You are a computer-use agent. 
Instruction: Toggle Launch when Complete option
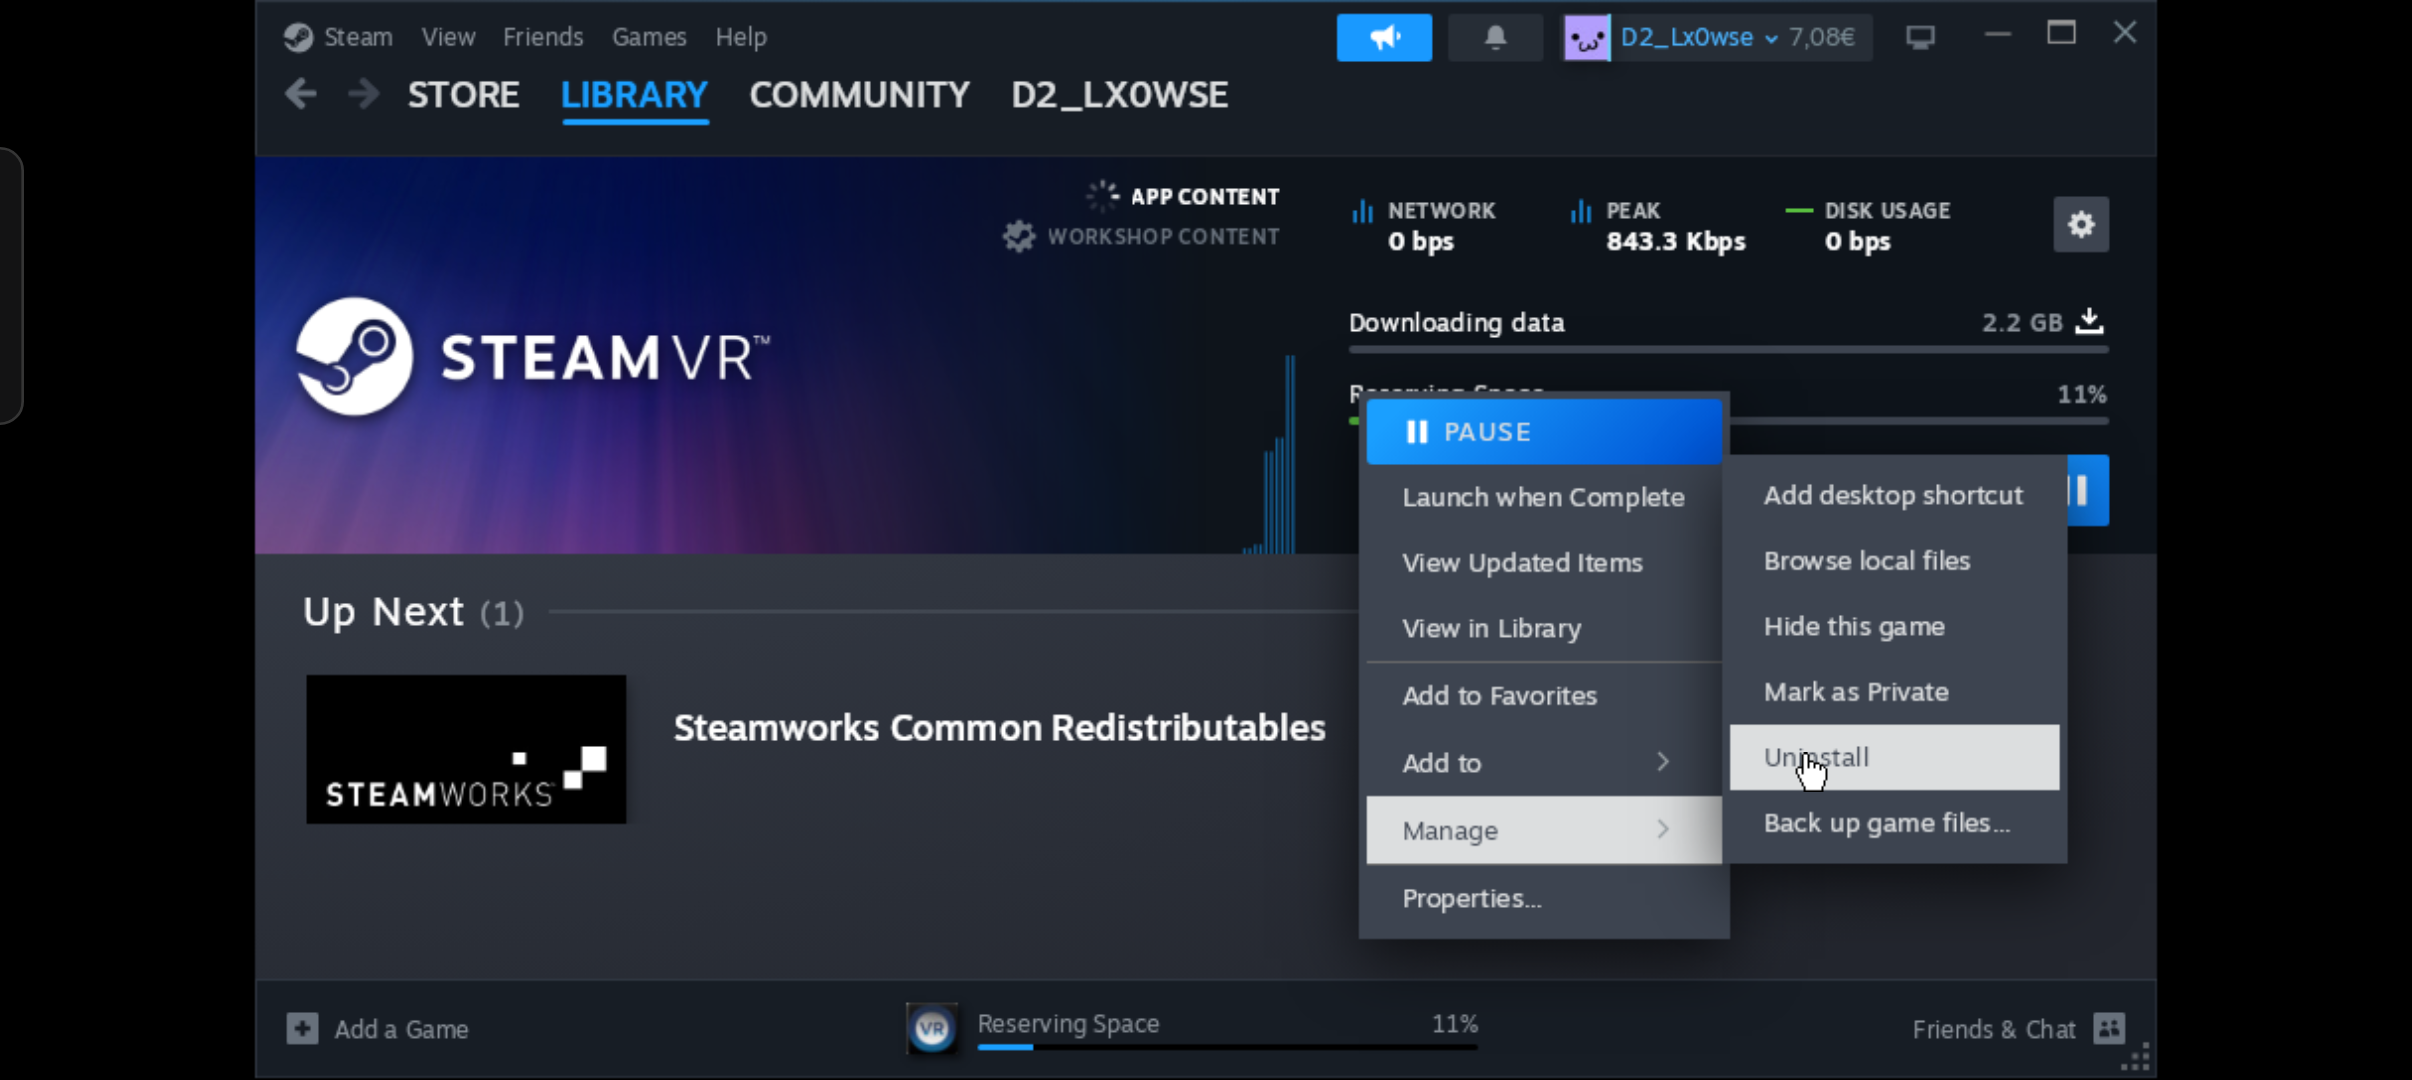[1542, 497]
